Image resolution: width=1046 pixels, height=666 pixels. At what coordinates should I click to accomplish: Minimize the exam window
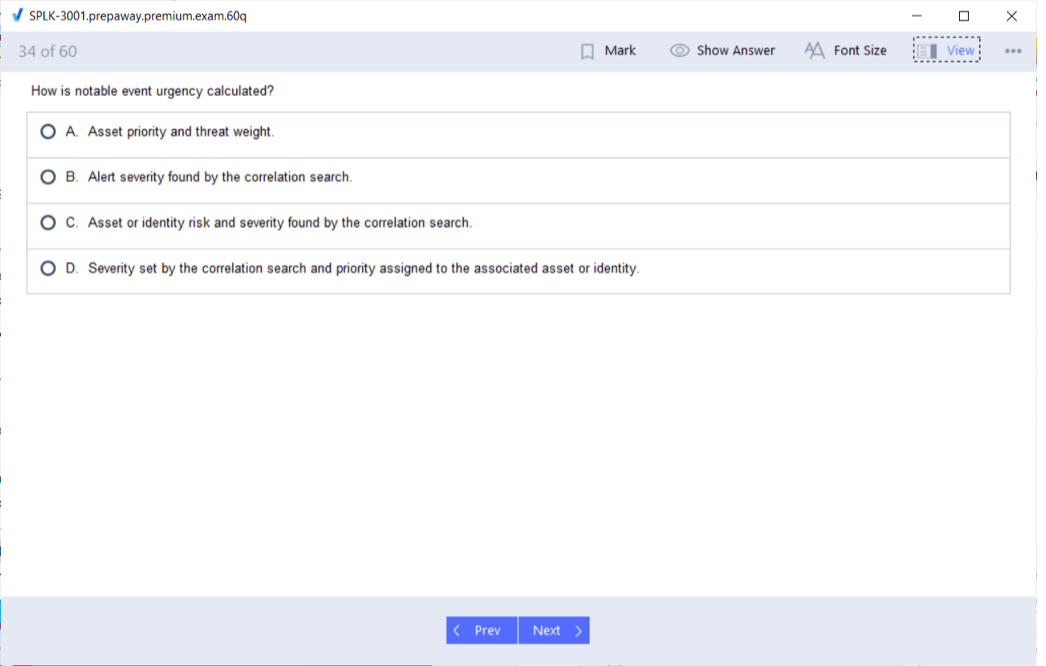click(916, 16)
